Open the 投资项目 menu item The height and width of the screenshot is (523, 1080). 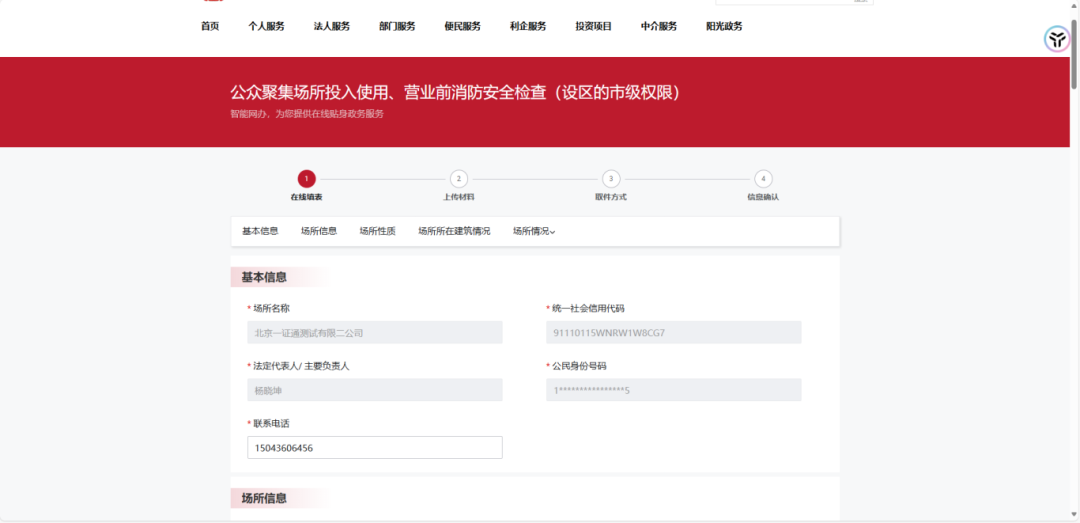593,26
